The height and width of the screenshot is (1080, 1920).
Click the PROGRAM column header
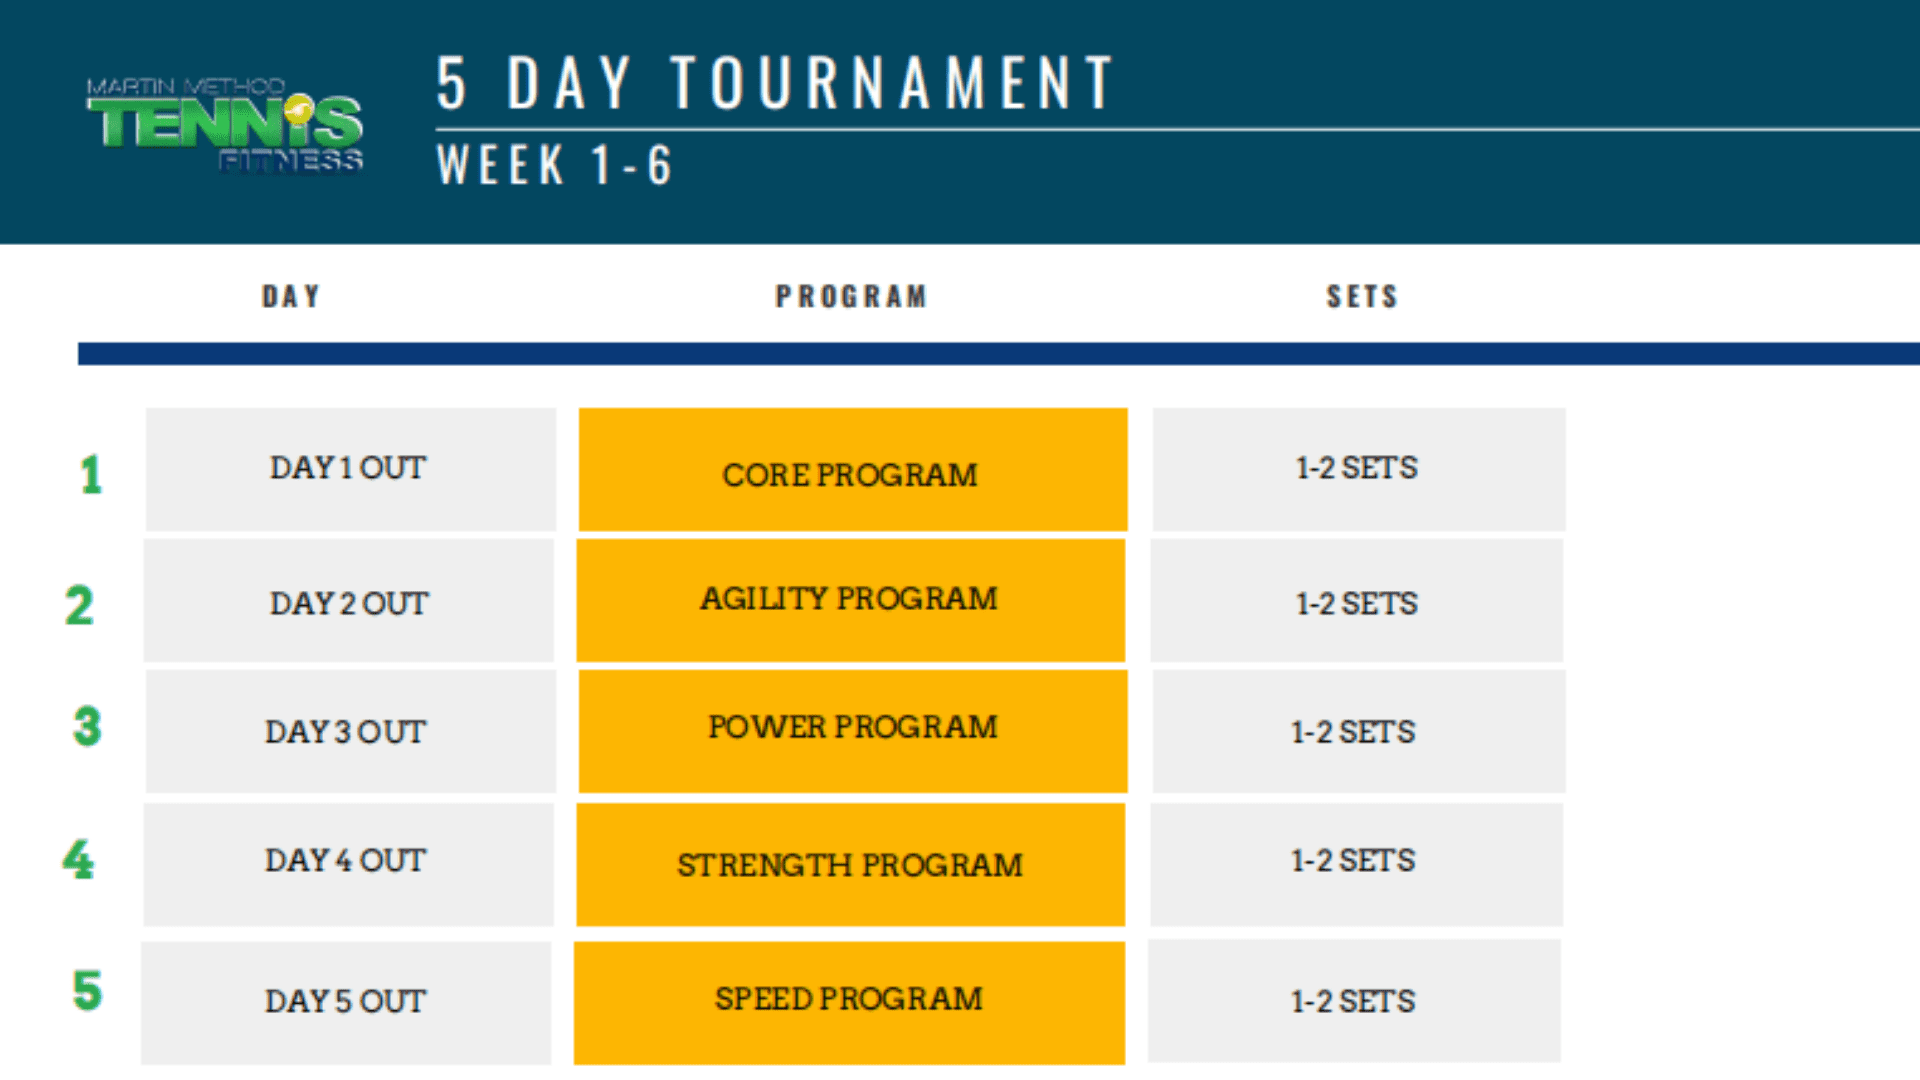pyautogui.click(x=851, y=297)
